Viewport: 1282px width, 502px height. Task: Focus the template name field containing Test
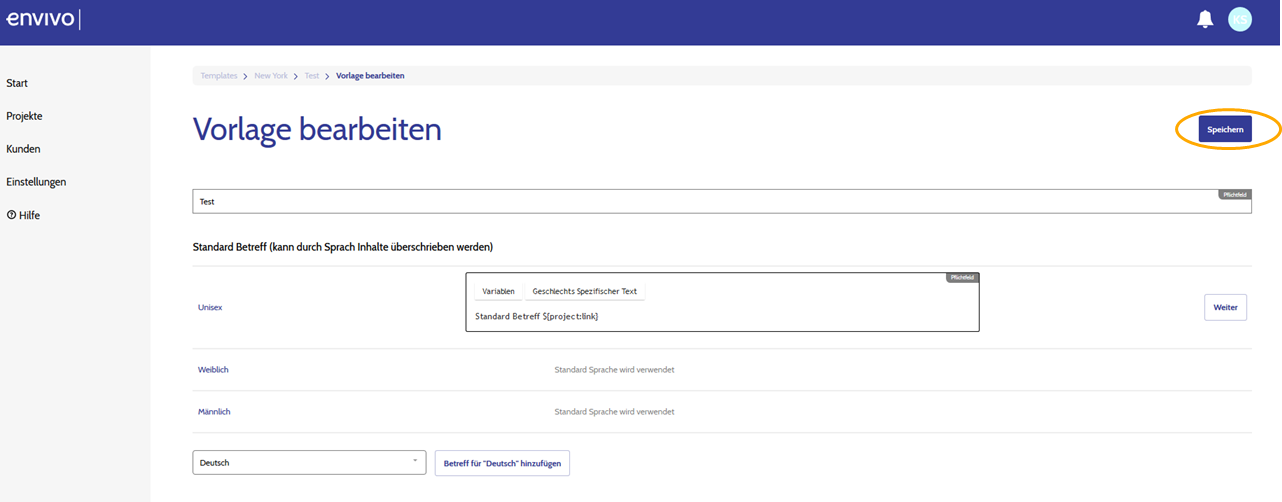coord(722,201)
